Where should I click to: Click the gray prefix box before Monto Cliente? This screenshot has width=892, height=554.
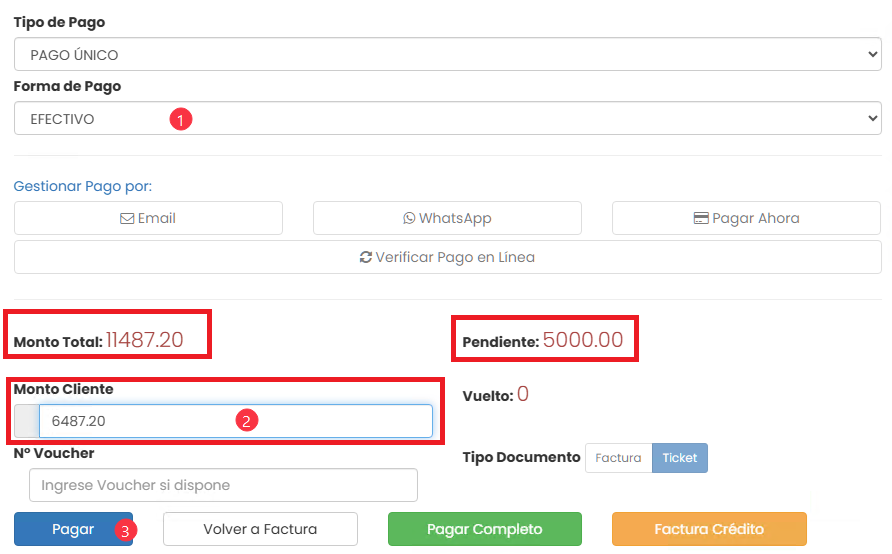tap(26, 421)
